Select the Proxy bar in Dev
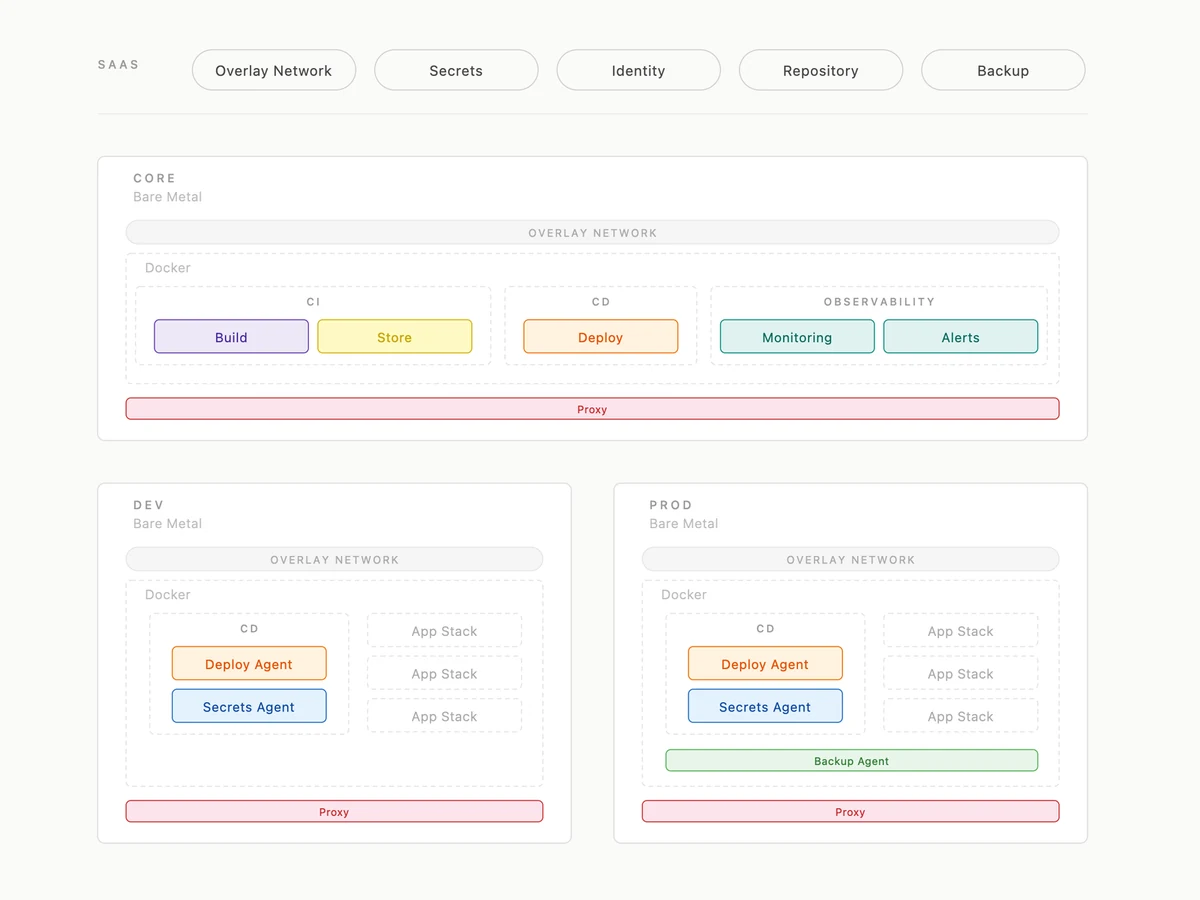This screenshot has width=1200, height=900. click(x=334, y=811)
